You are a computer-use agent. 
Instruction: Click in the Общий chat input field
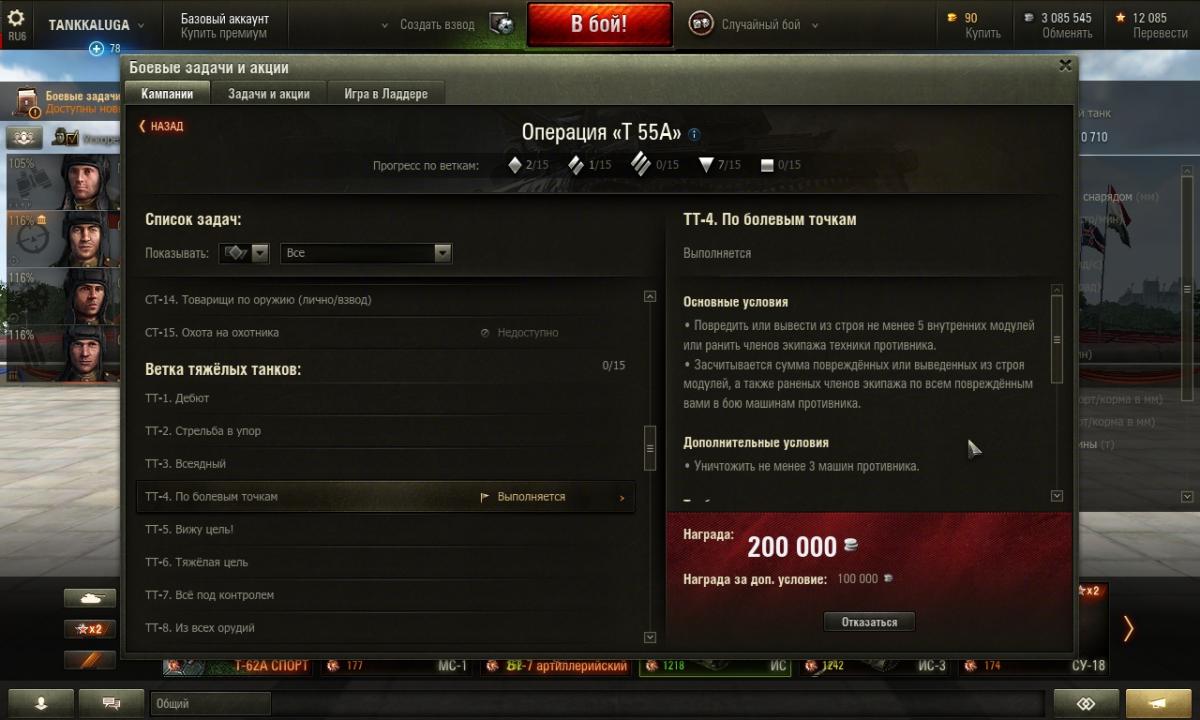pyautogui.click(x=211, y=703)
